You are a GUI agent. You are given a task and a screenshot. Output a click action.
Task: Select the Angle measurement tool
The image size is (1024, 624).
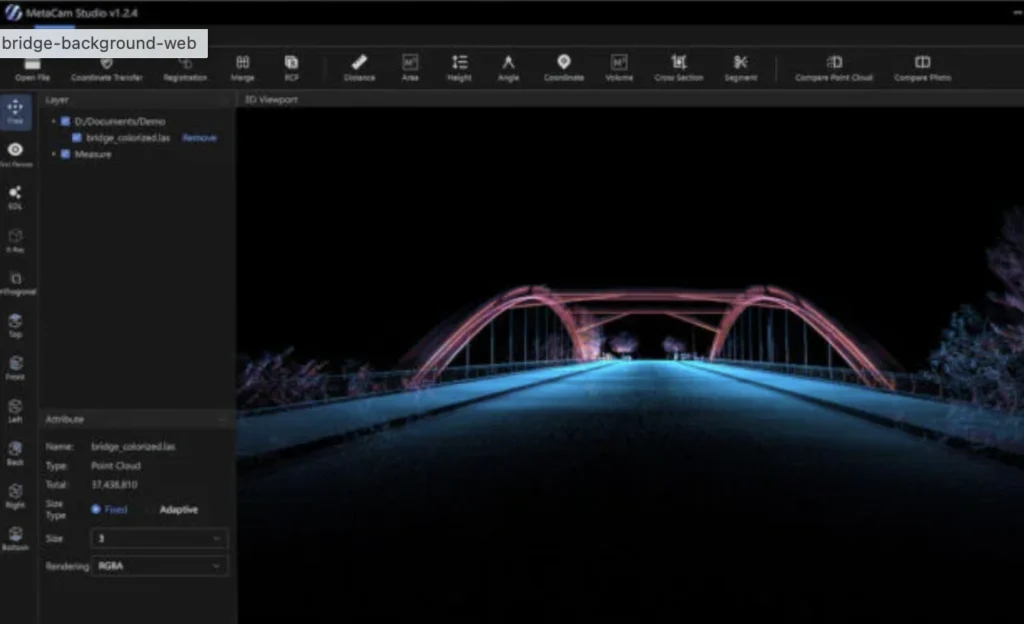508,68
